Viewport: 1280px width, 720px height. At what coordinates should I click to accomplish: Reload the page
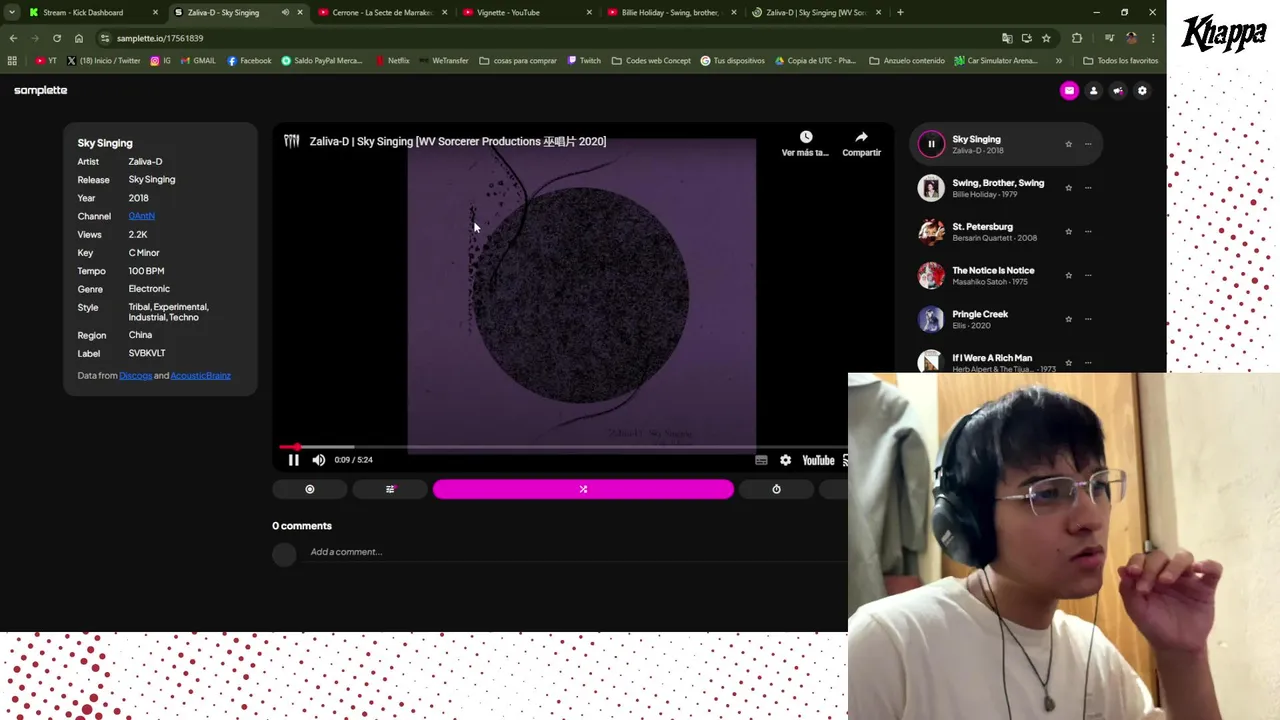pyautogui.click(x=57, y=38)
